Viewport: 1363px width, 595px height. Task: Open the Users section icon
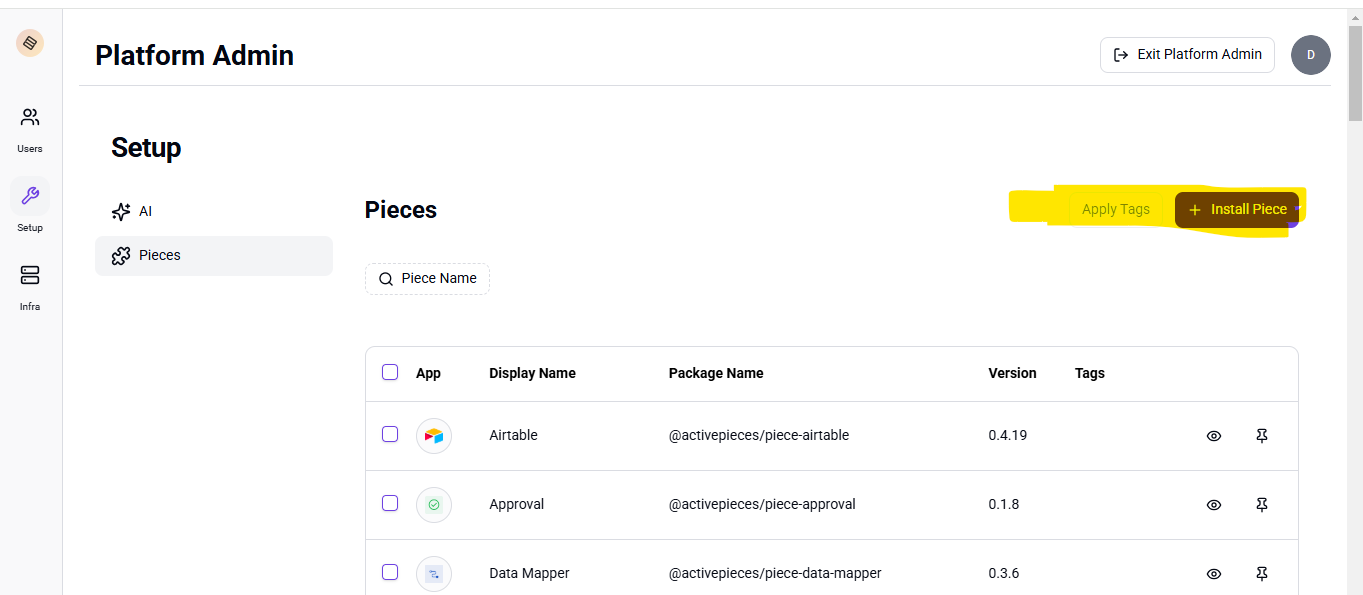[30, 118]
